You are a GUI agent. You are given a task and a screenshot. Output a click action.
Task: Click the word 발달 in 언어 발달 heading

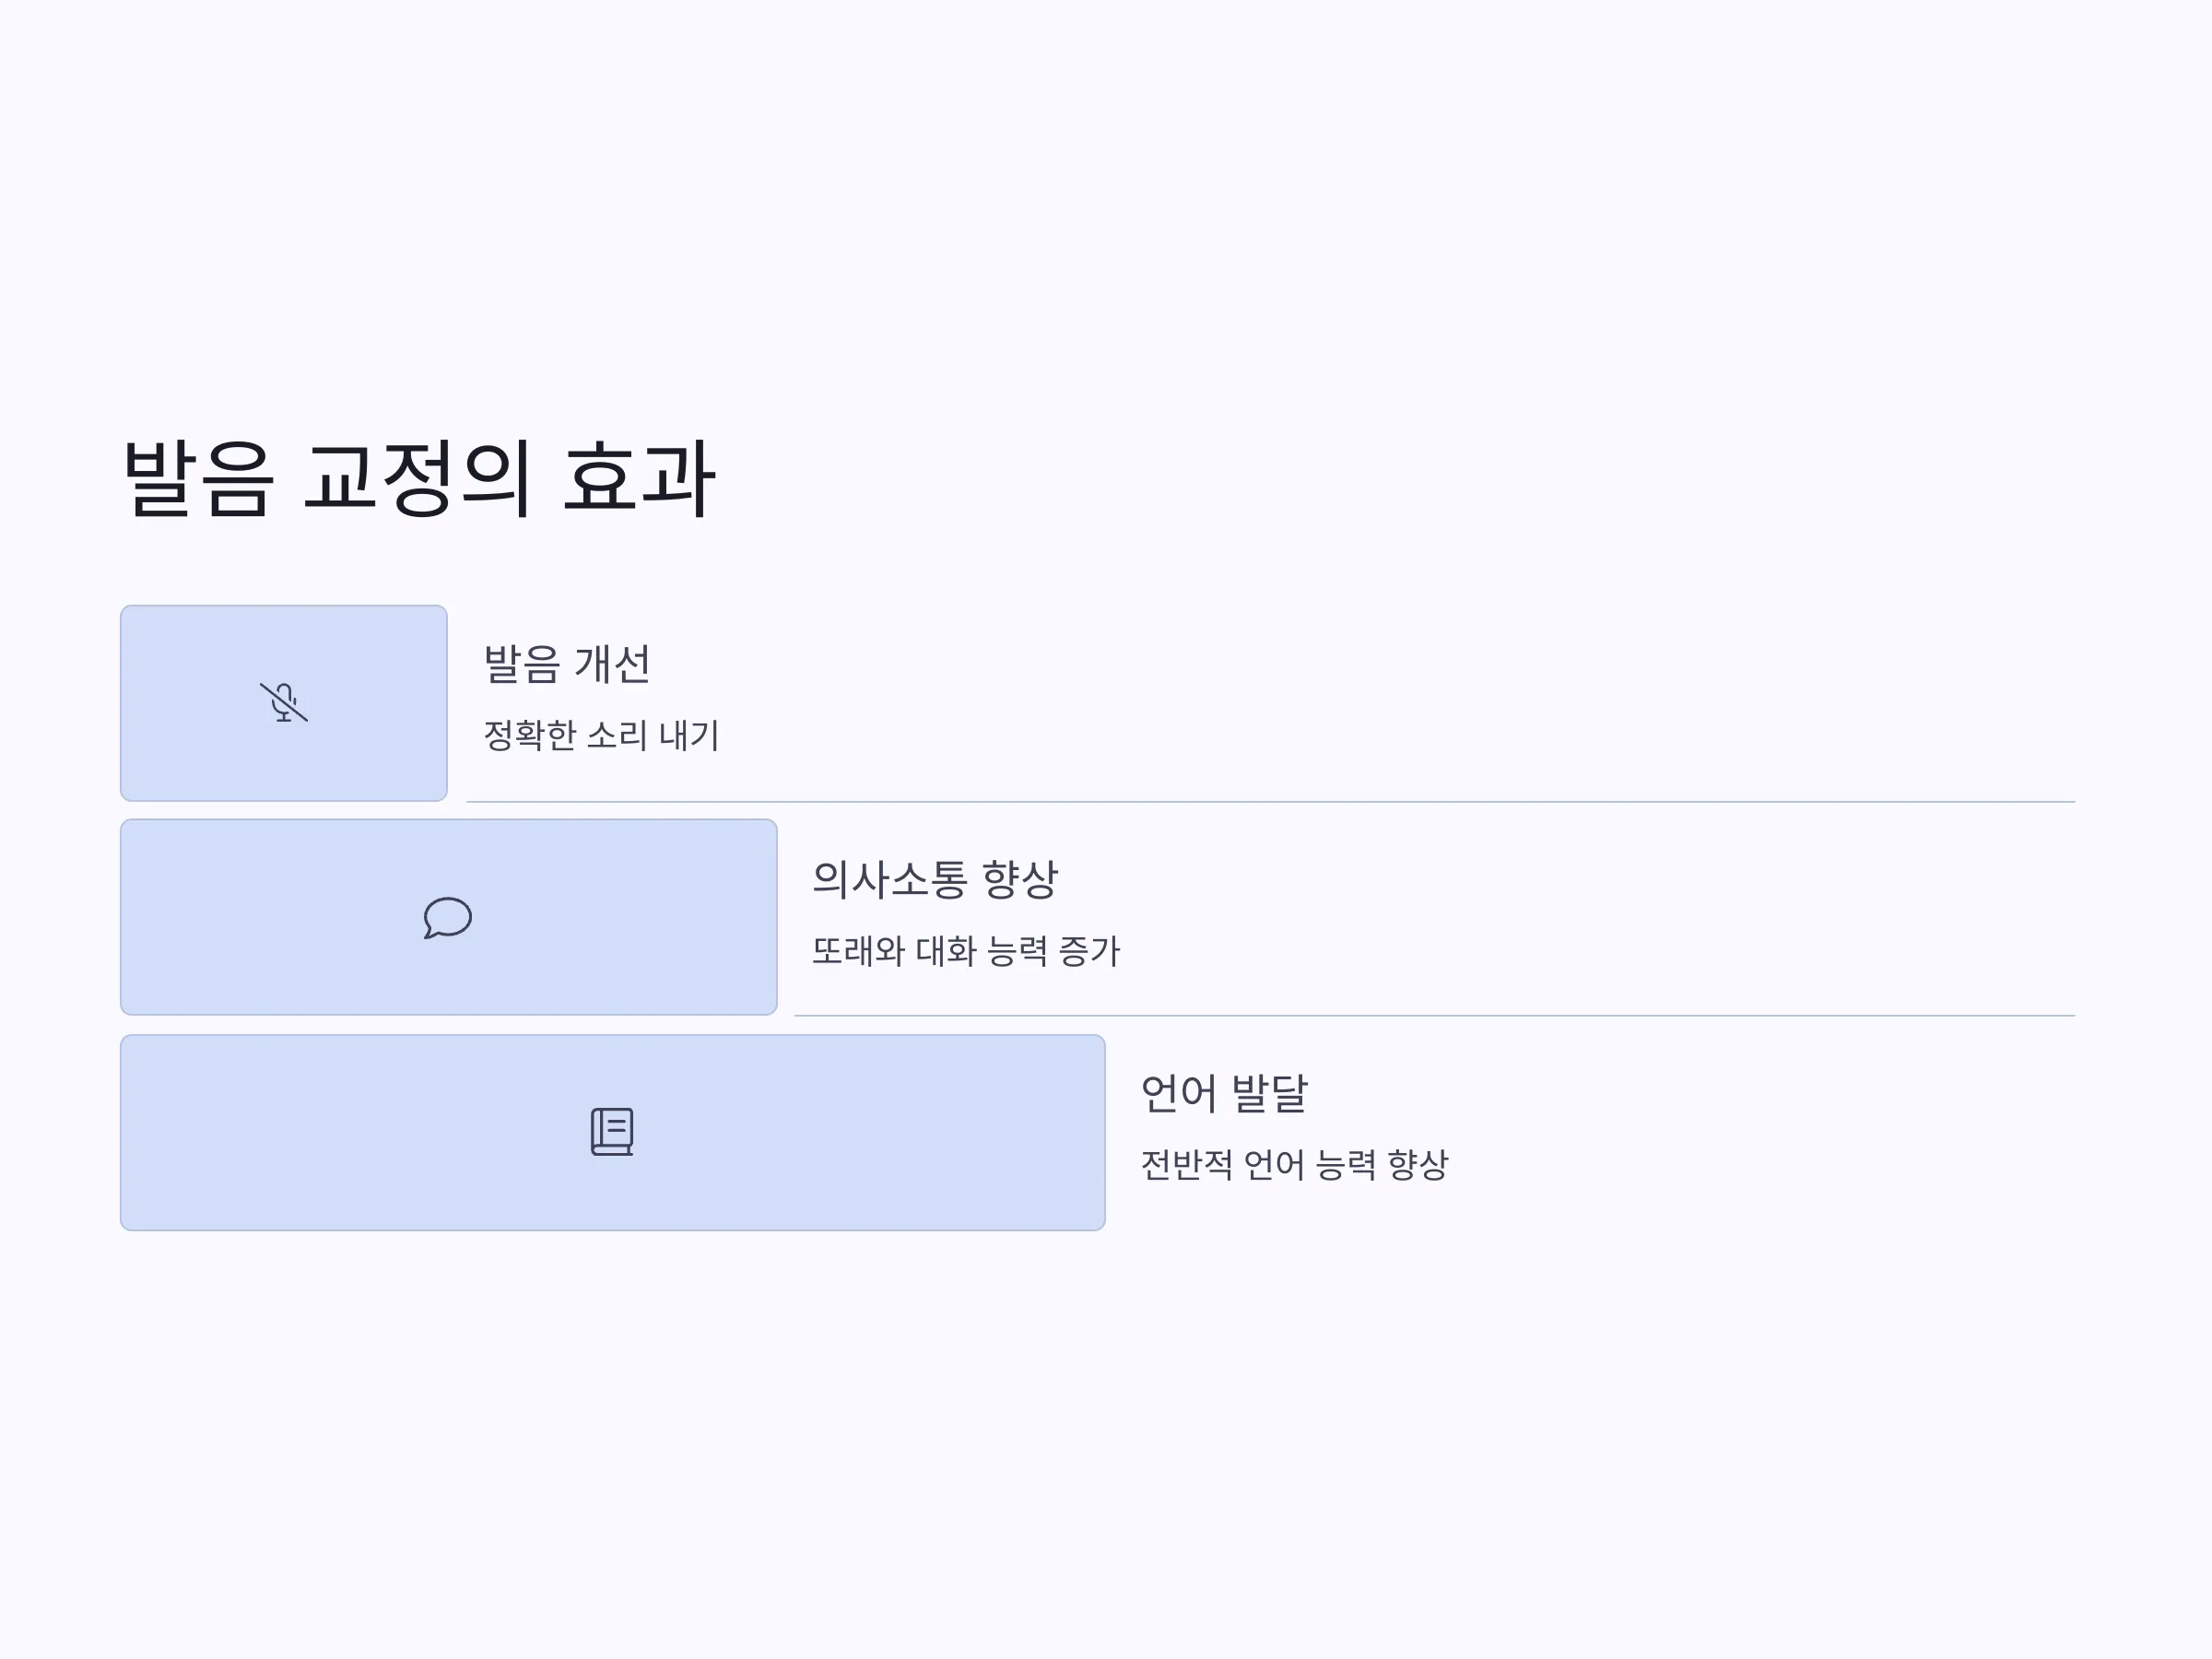coord(1270,1093)
